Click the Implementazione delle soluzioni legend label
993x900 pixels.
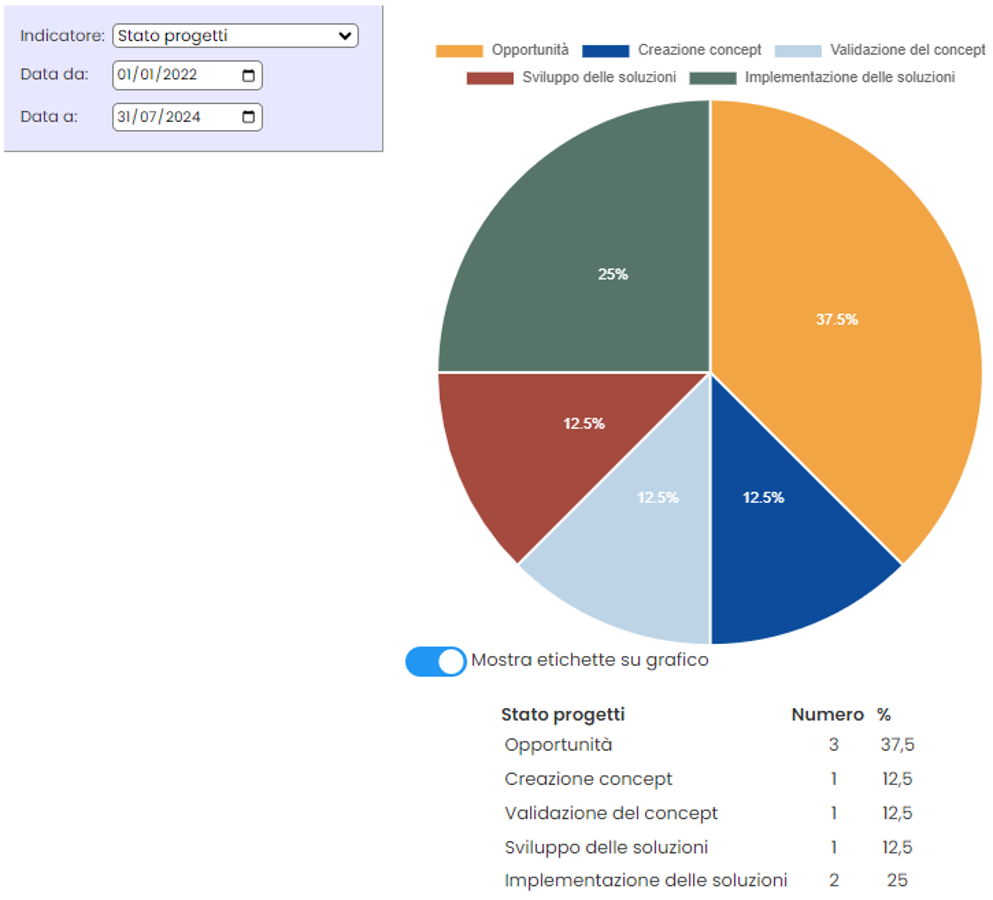tap(850, 77)
